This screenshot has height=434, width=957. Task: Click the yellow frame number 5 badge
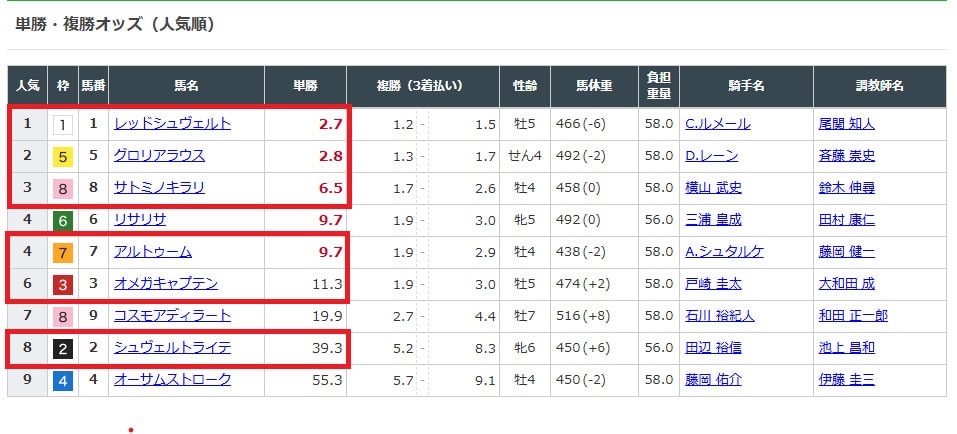pyautogui.click(x=62, y=156)
